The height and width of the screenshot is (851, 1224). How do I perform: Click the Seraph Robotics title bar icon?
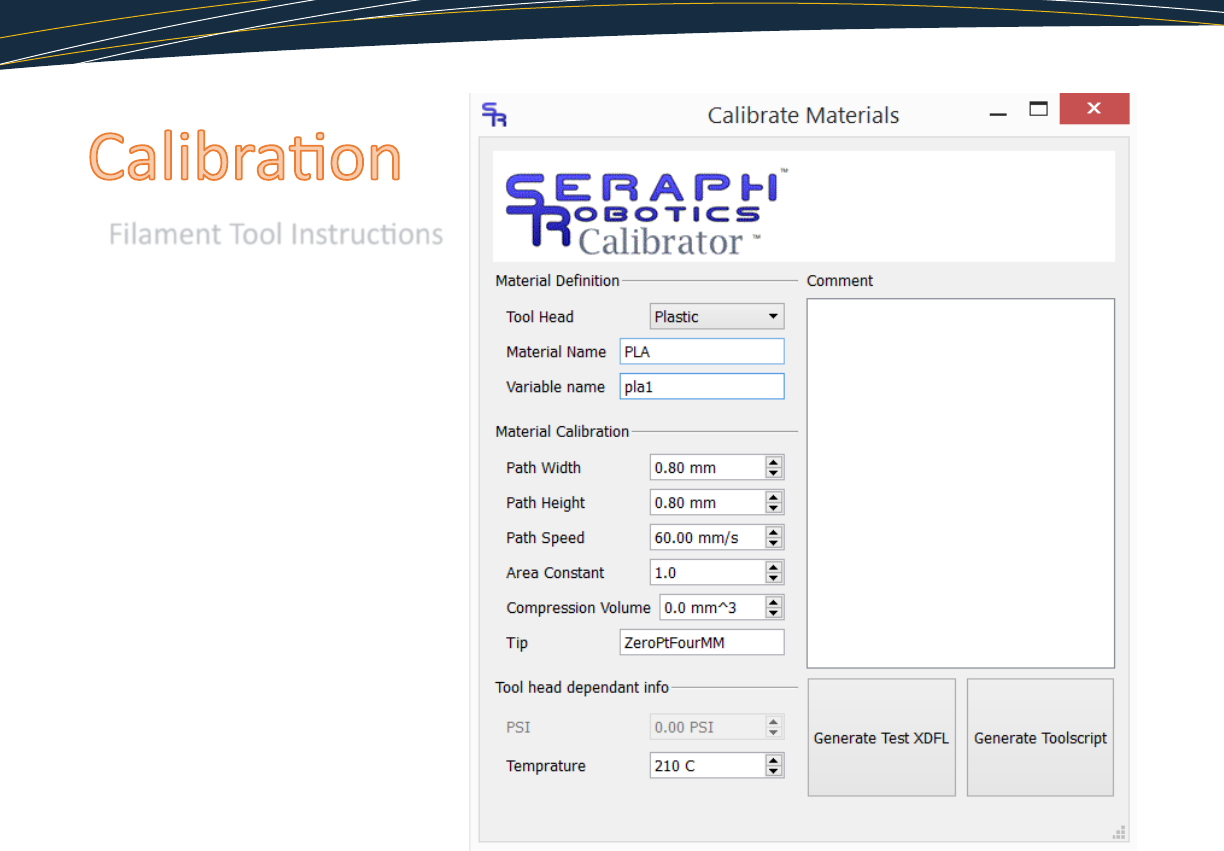click(x=494, y=114)
